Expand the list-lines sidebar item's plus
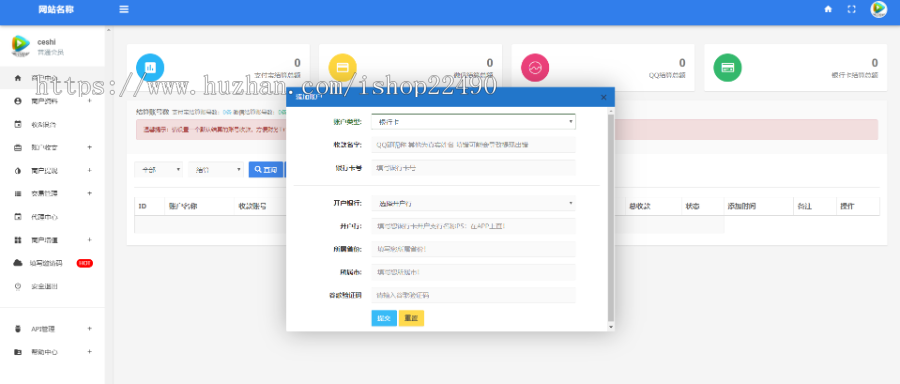 [90, 193]
